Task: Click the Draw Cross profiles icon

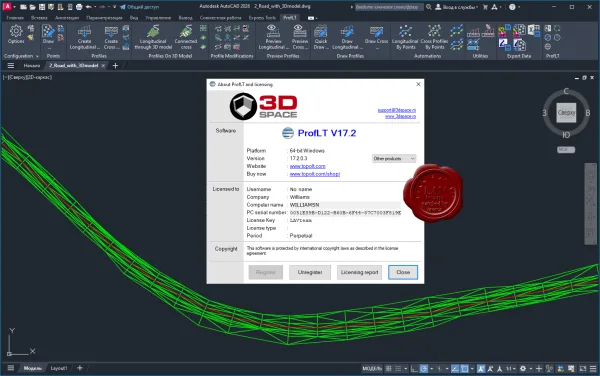Action: 377,35
